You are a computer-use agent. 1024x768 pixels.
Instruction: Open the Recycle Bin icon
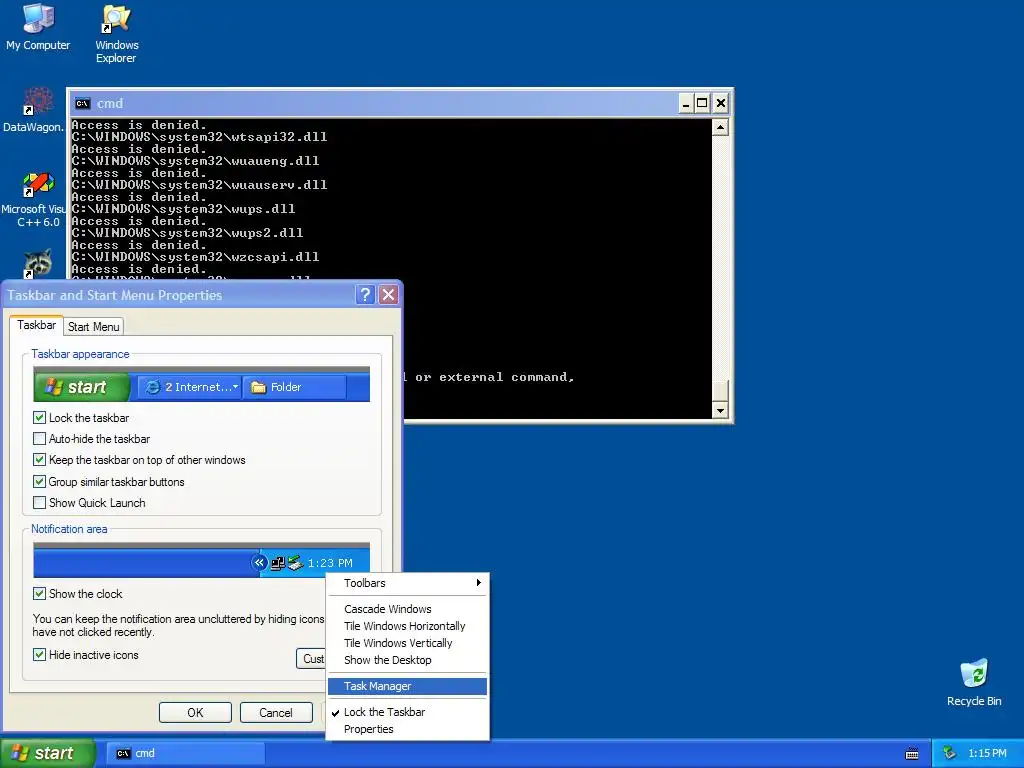[x=974, y=682]
